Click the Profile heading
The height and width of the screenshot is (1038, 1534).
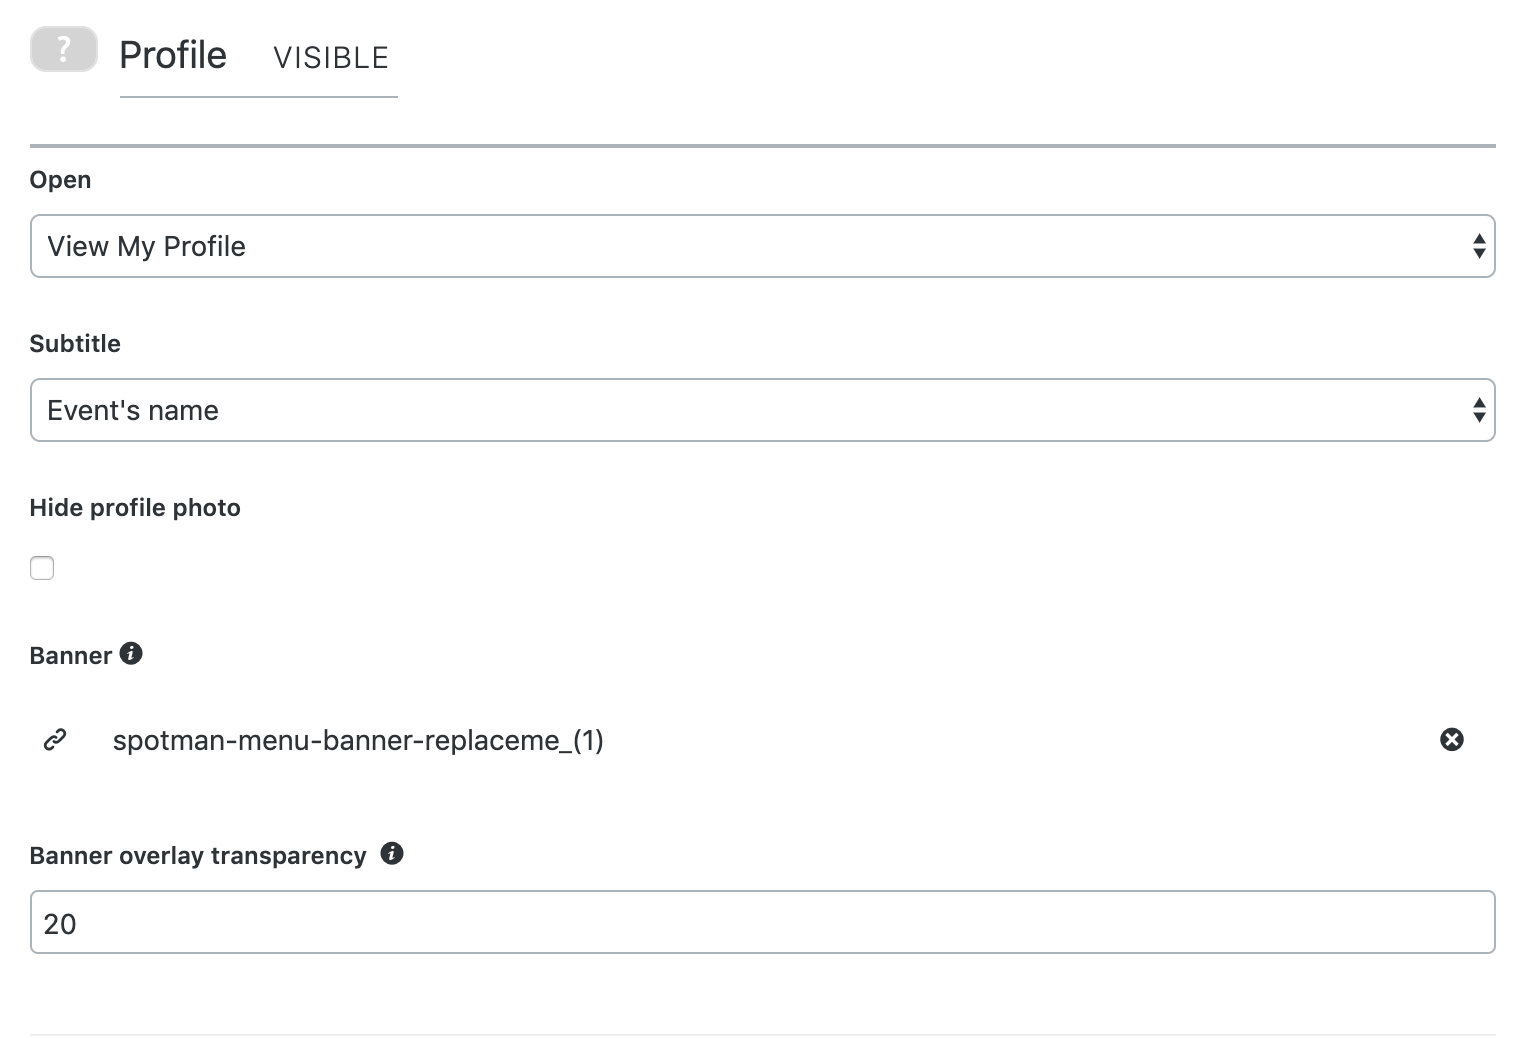point(173,55)
